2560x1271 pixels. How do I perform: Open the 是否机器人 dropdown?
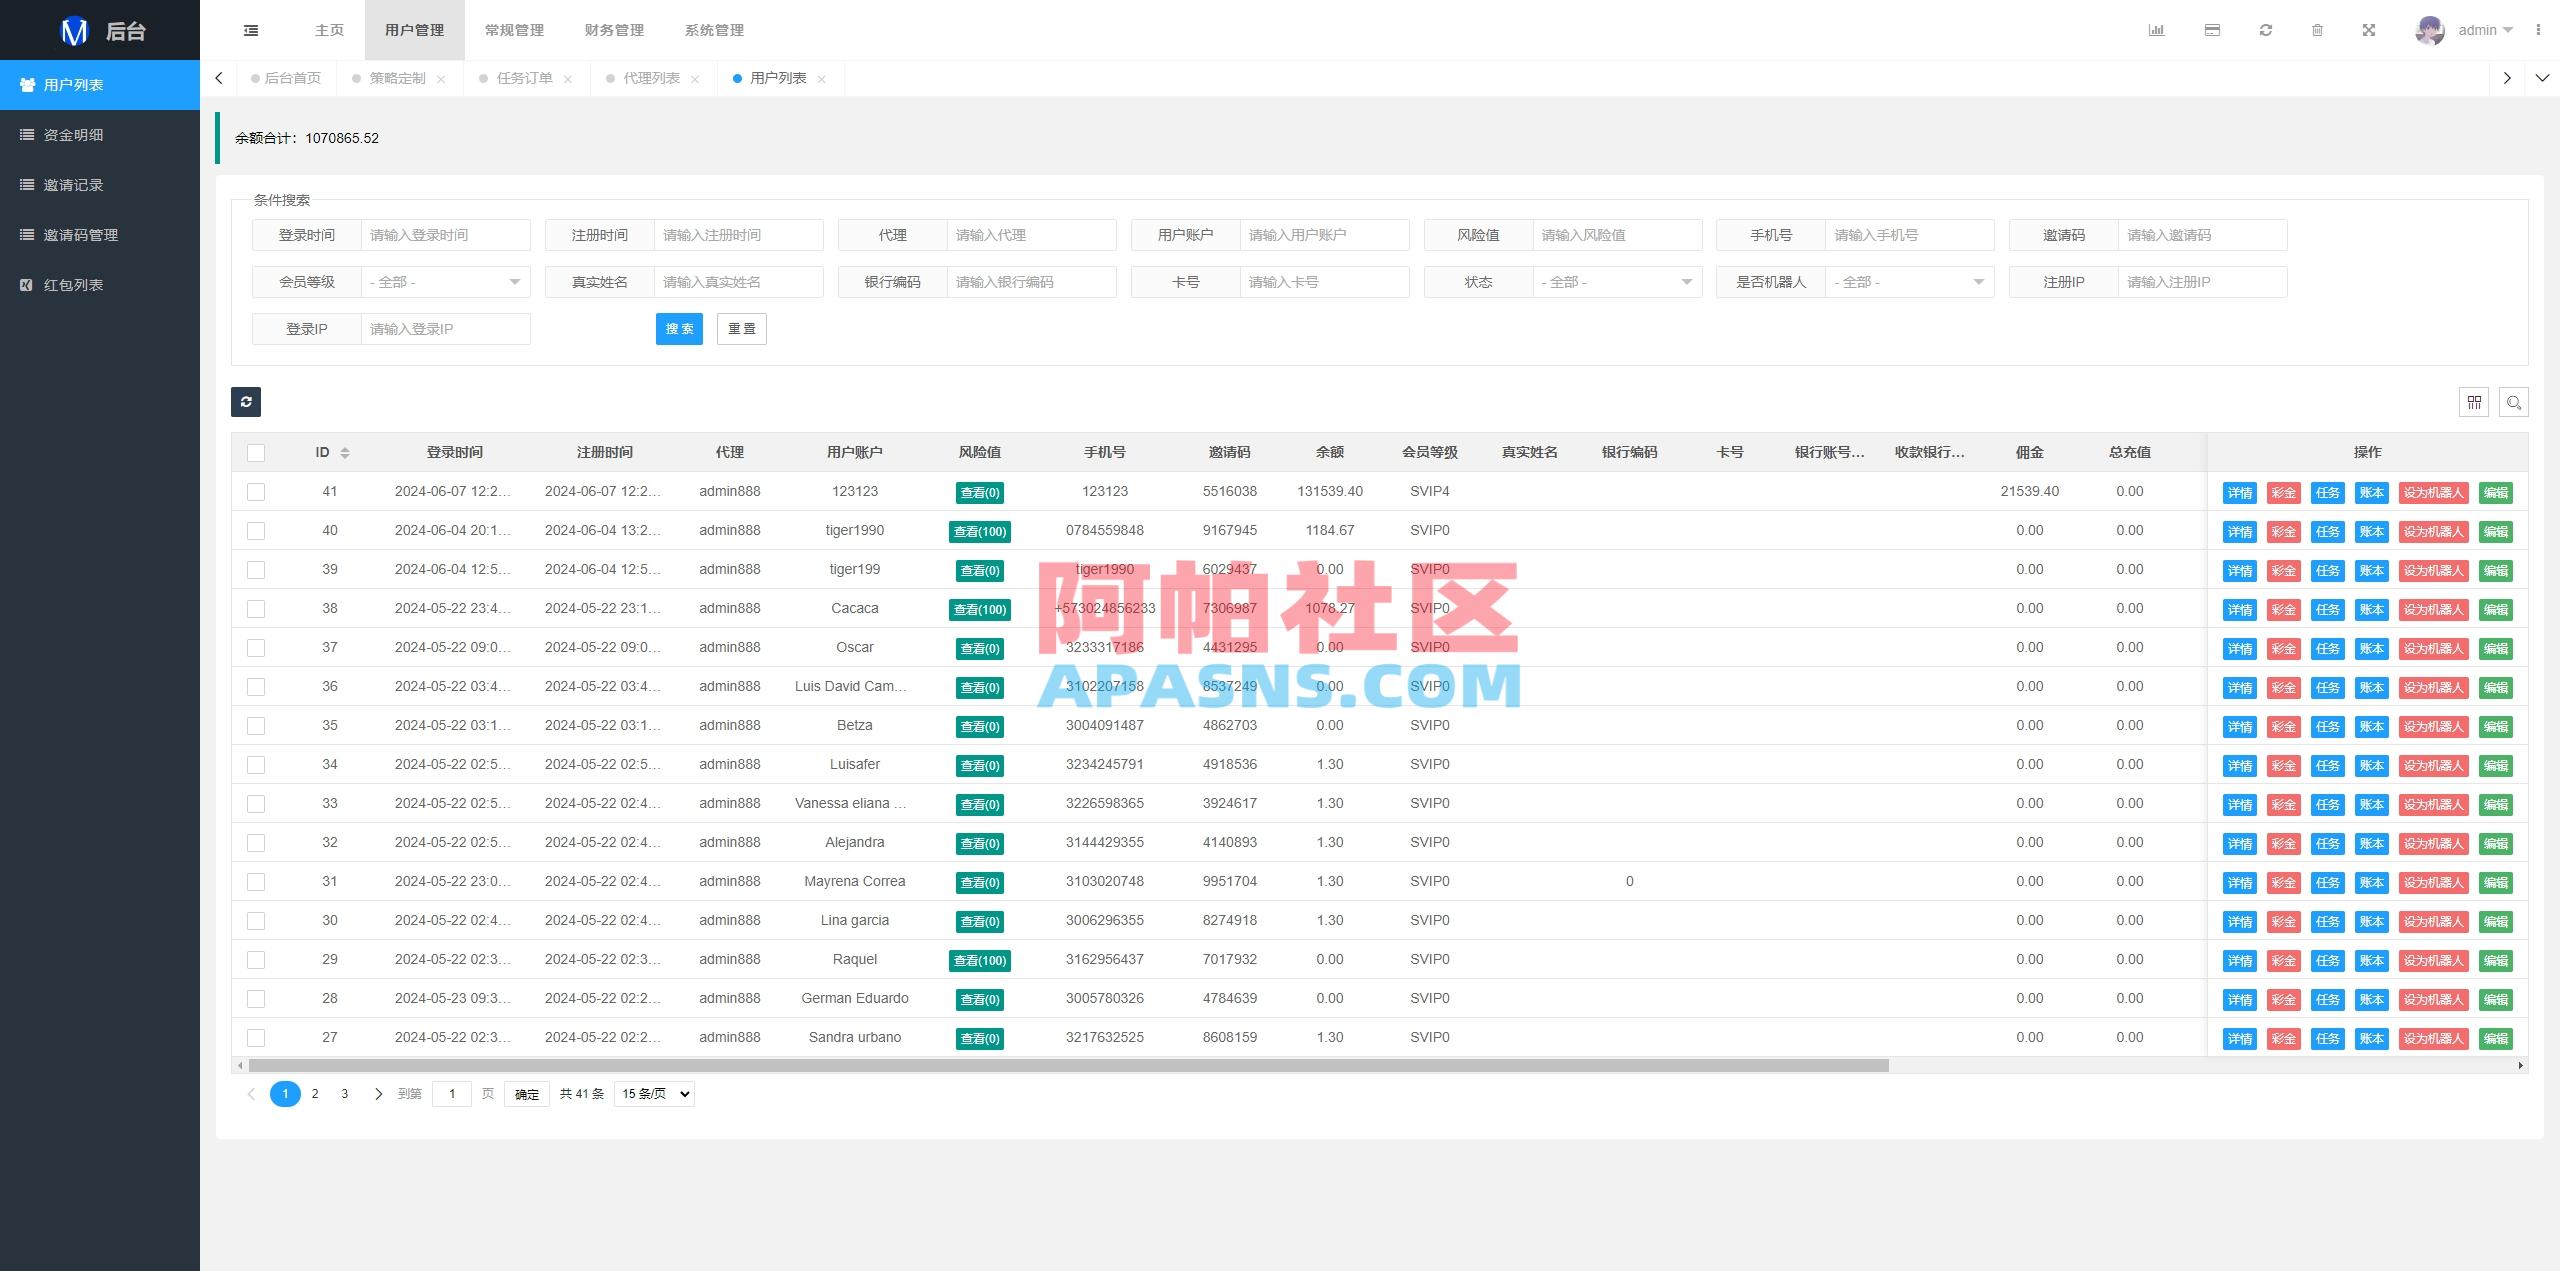(1908, 282)
